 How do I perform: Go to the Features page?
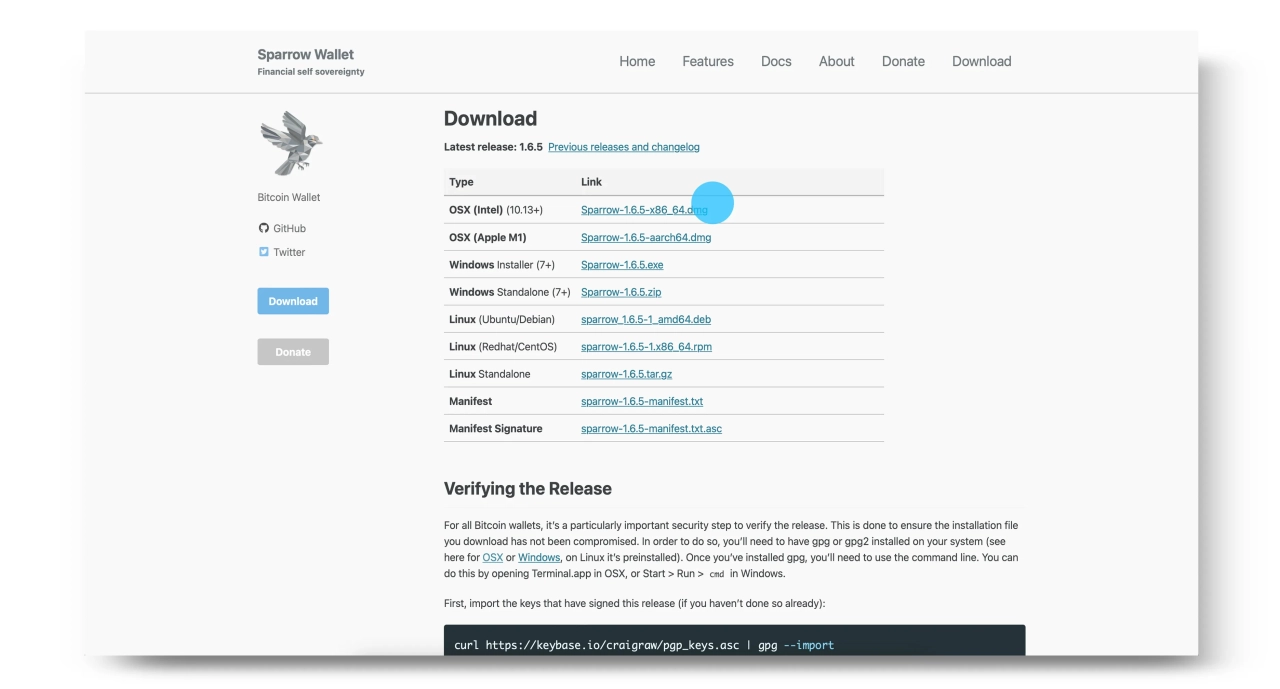(x=708, y=61)
